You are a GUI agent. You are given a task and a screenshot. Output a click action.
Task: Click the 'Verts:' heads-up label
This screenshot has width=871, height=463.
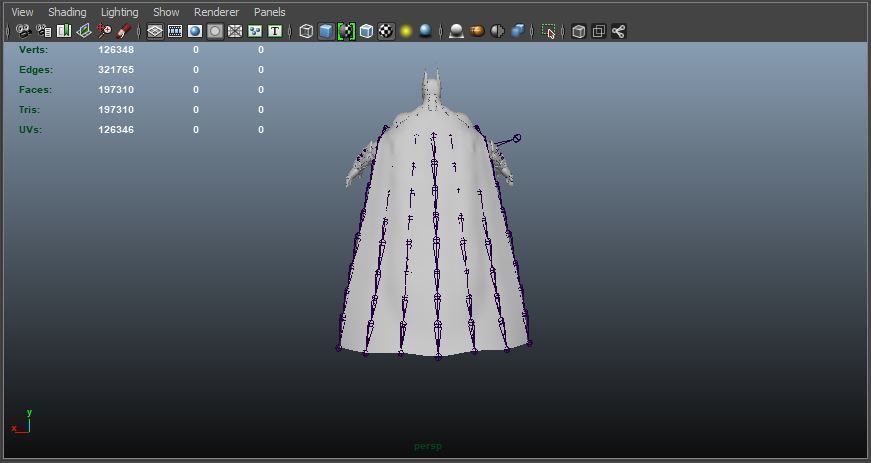pyautogui.click(x=33, y=49)
